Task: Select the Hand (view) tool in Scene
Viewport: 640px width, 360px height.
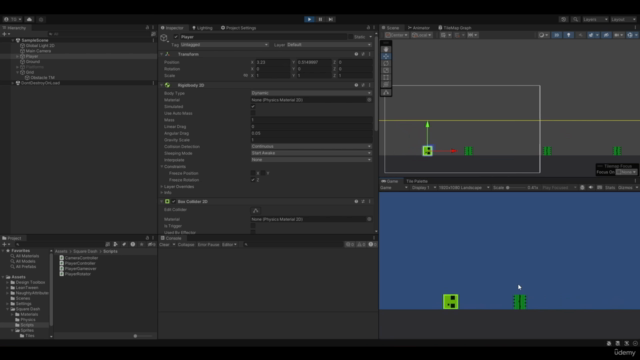Action: 386,49
